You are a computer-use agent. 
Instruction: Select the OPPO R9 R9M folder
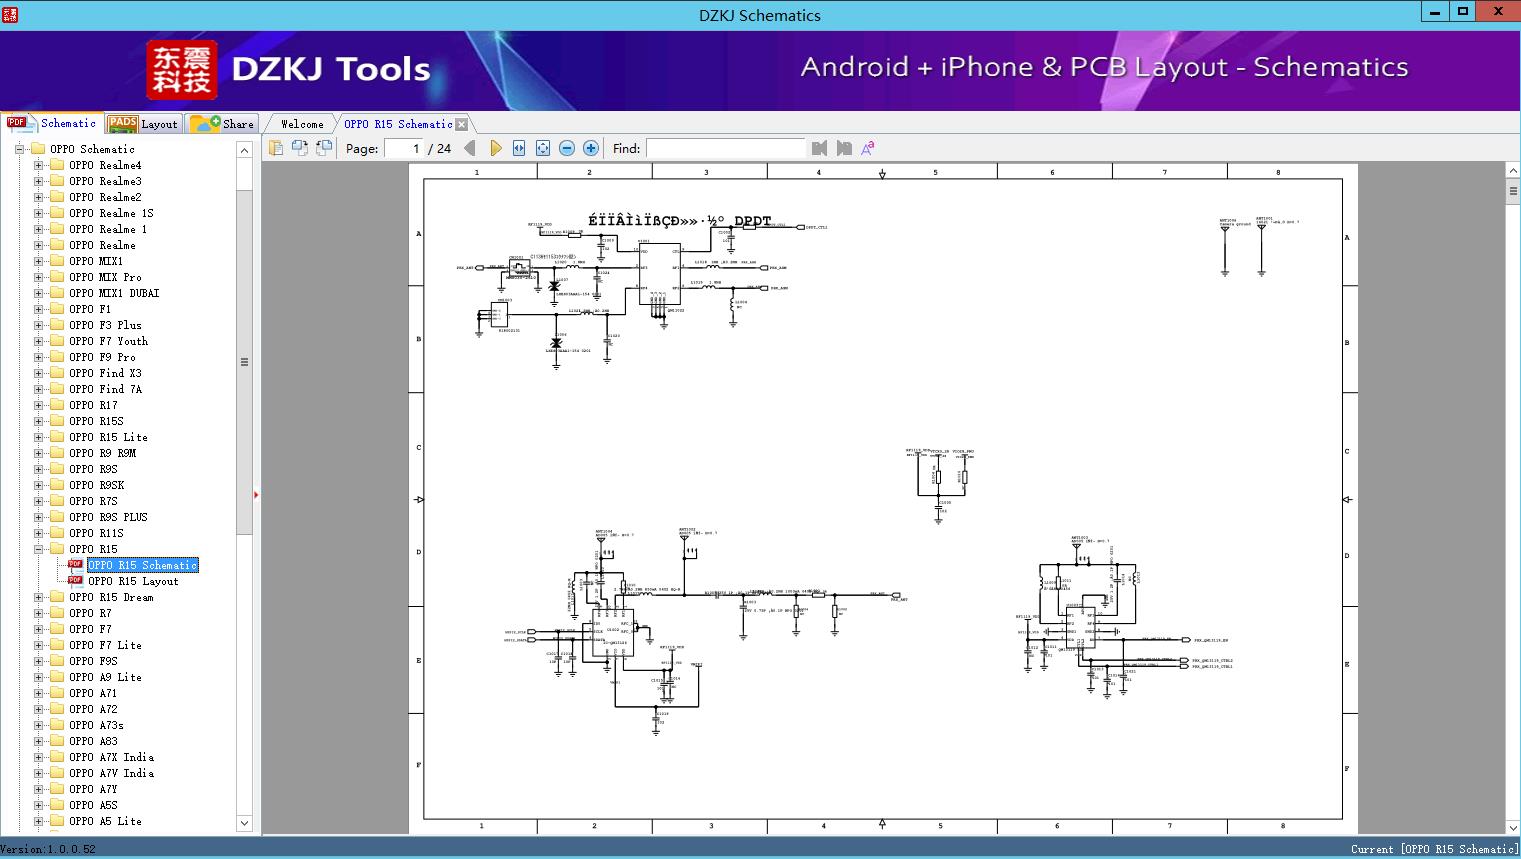tap(102, 453)
